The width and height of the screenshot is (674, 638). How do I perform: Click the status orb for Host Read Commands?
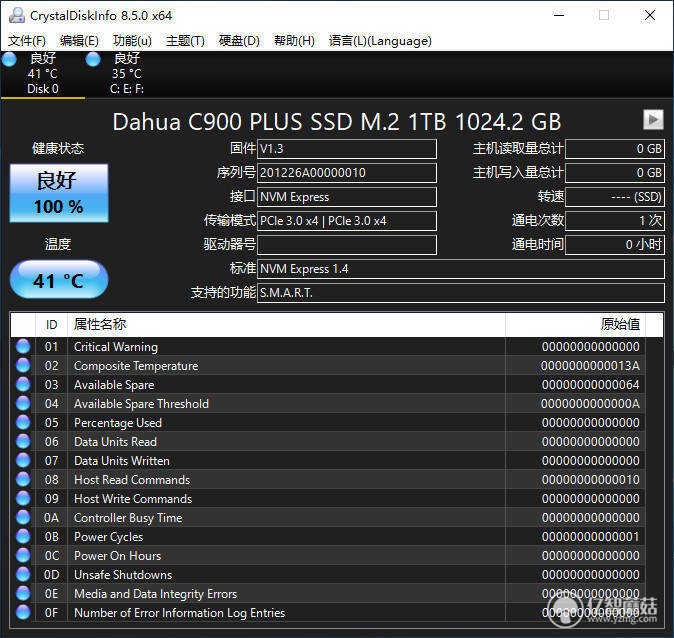pos(23,479)
